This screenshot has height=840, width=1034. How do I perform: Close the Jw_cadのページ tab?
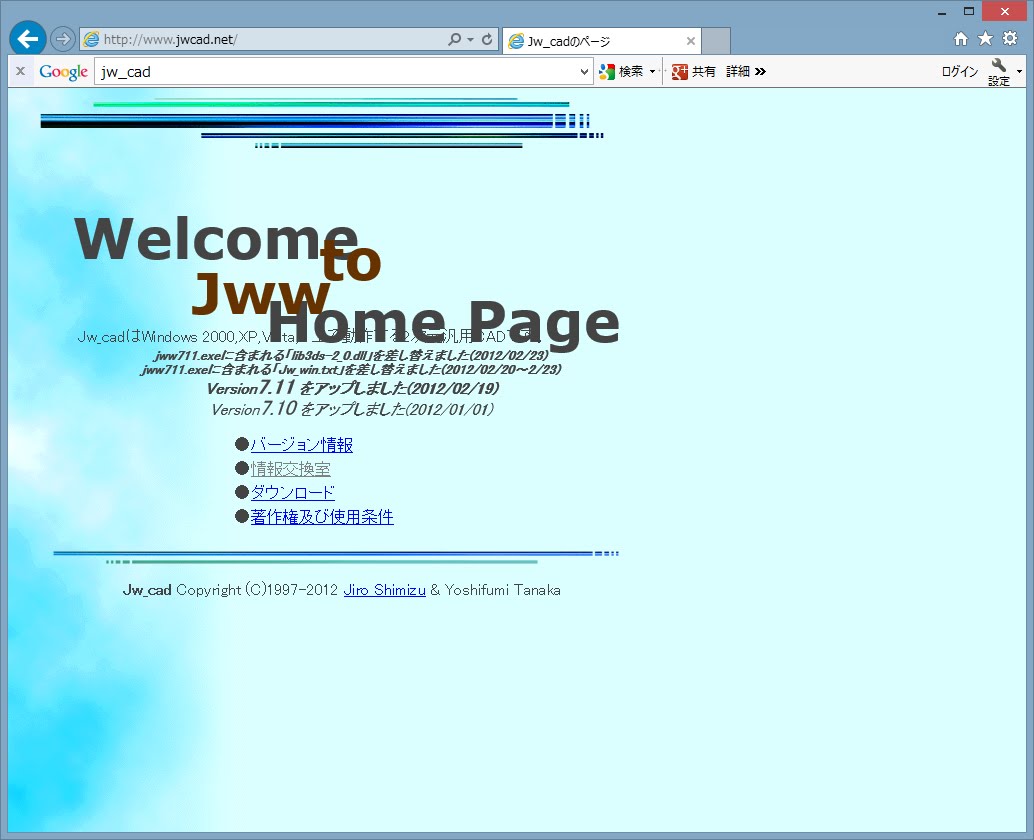(x=690, y=41)
